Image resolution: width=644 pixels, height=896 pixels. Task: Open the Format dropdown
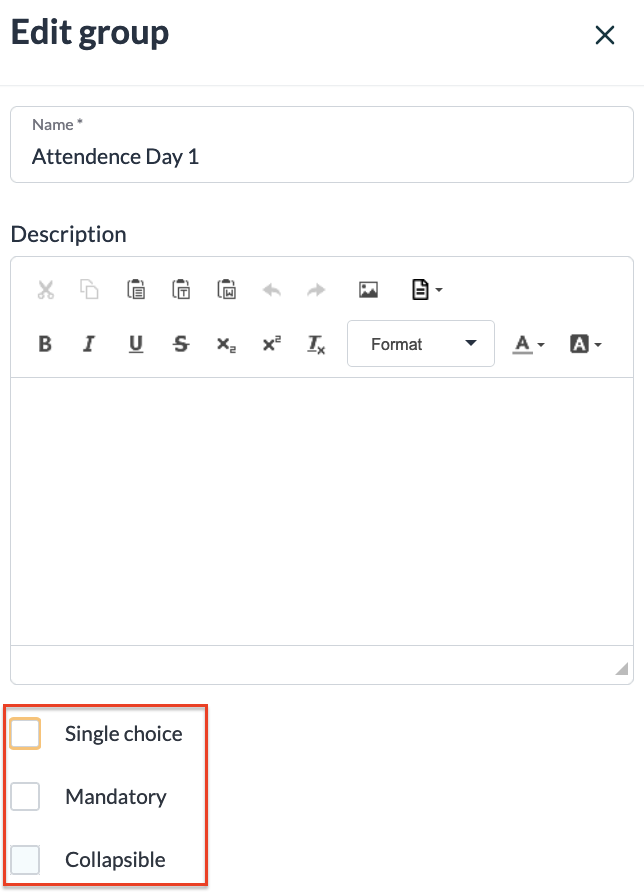pyautogui.click(x=421, y=344)
